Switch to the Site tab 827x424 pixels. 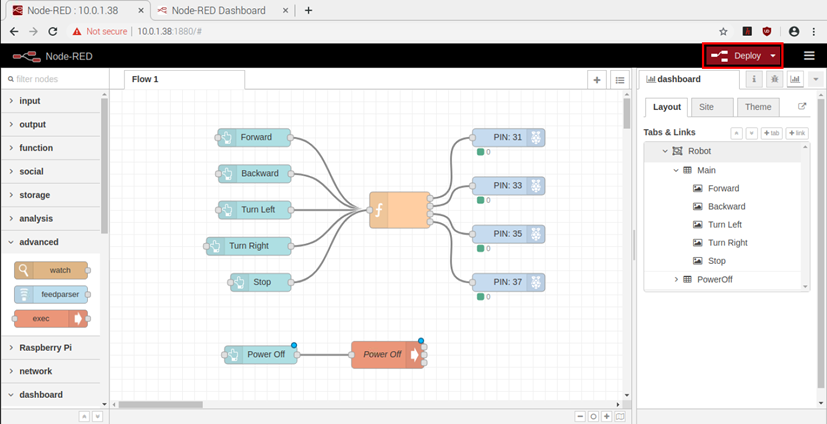coord(712,107)
